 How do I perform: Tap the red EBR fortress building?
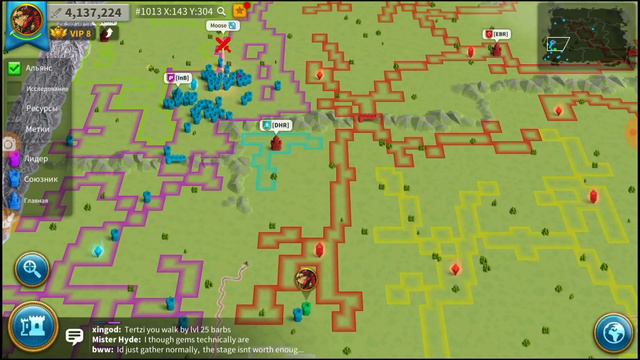pos(496,50)
